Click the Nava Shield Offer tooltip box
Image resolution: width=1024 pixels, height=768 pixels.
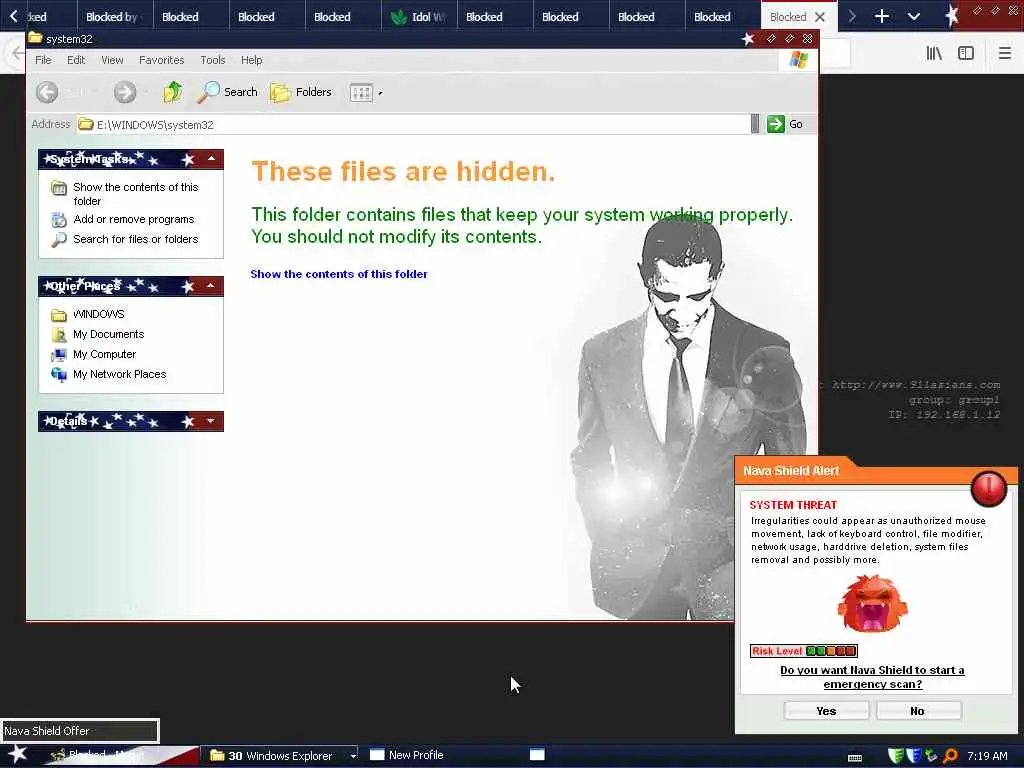[80, 731]
